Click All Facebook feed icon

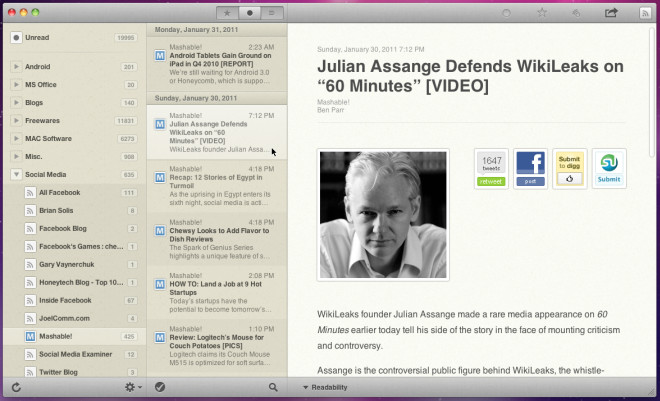coord(30,193)
